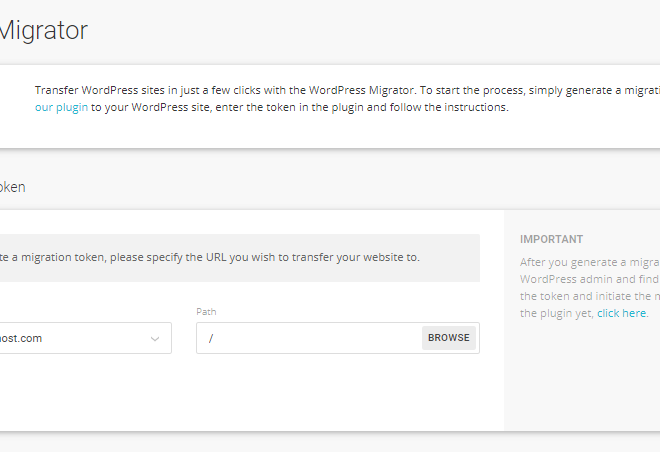Click the IMPORTANT sidebar heading
This screenshot has height=452, width=660.
tap(551, 239)
